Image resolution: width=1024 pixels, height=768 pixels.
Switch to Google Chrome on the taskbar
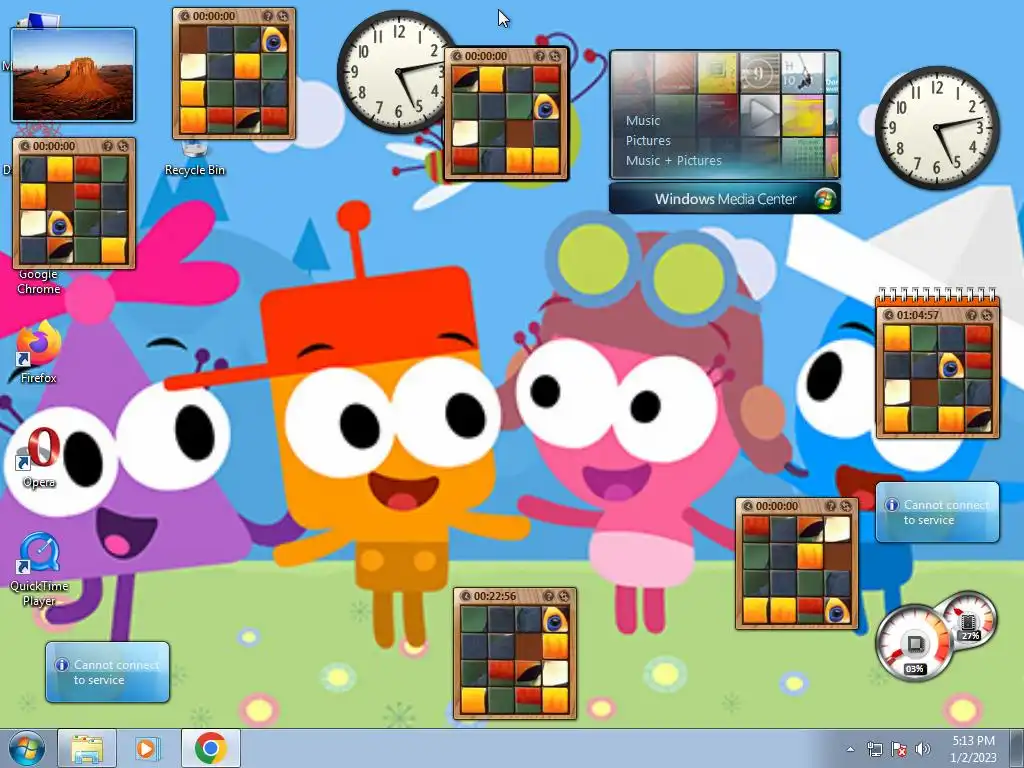coord(210,748)
